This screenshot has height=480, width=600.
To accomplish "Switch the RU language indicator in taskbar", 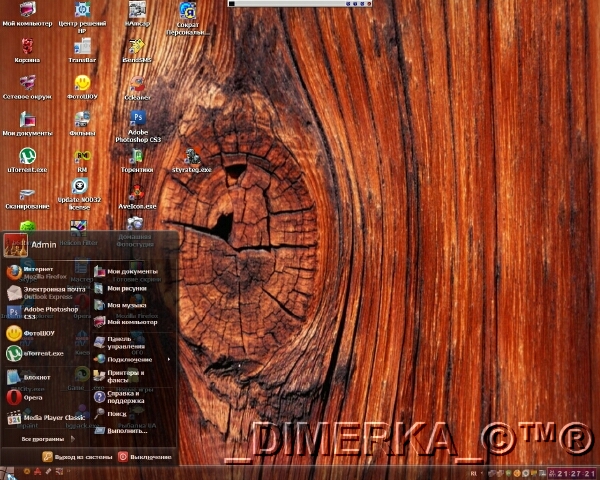I will [x=473, y=472].
